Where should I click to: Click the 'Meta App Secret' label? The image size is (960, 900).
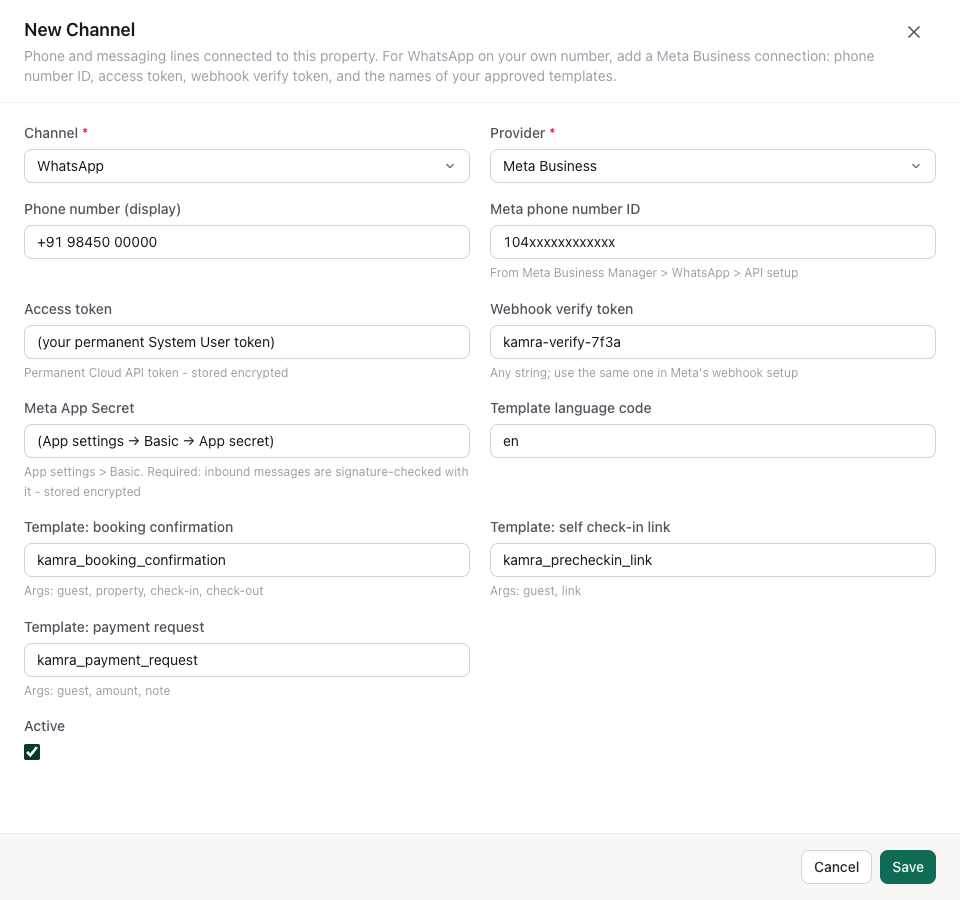[x=80, y=408]
